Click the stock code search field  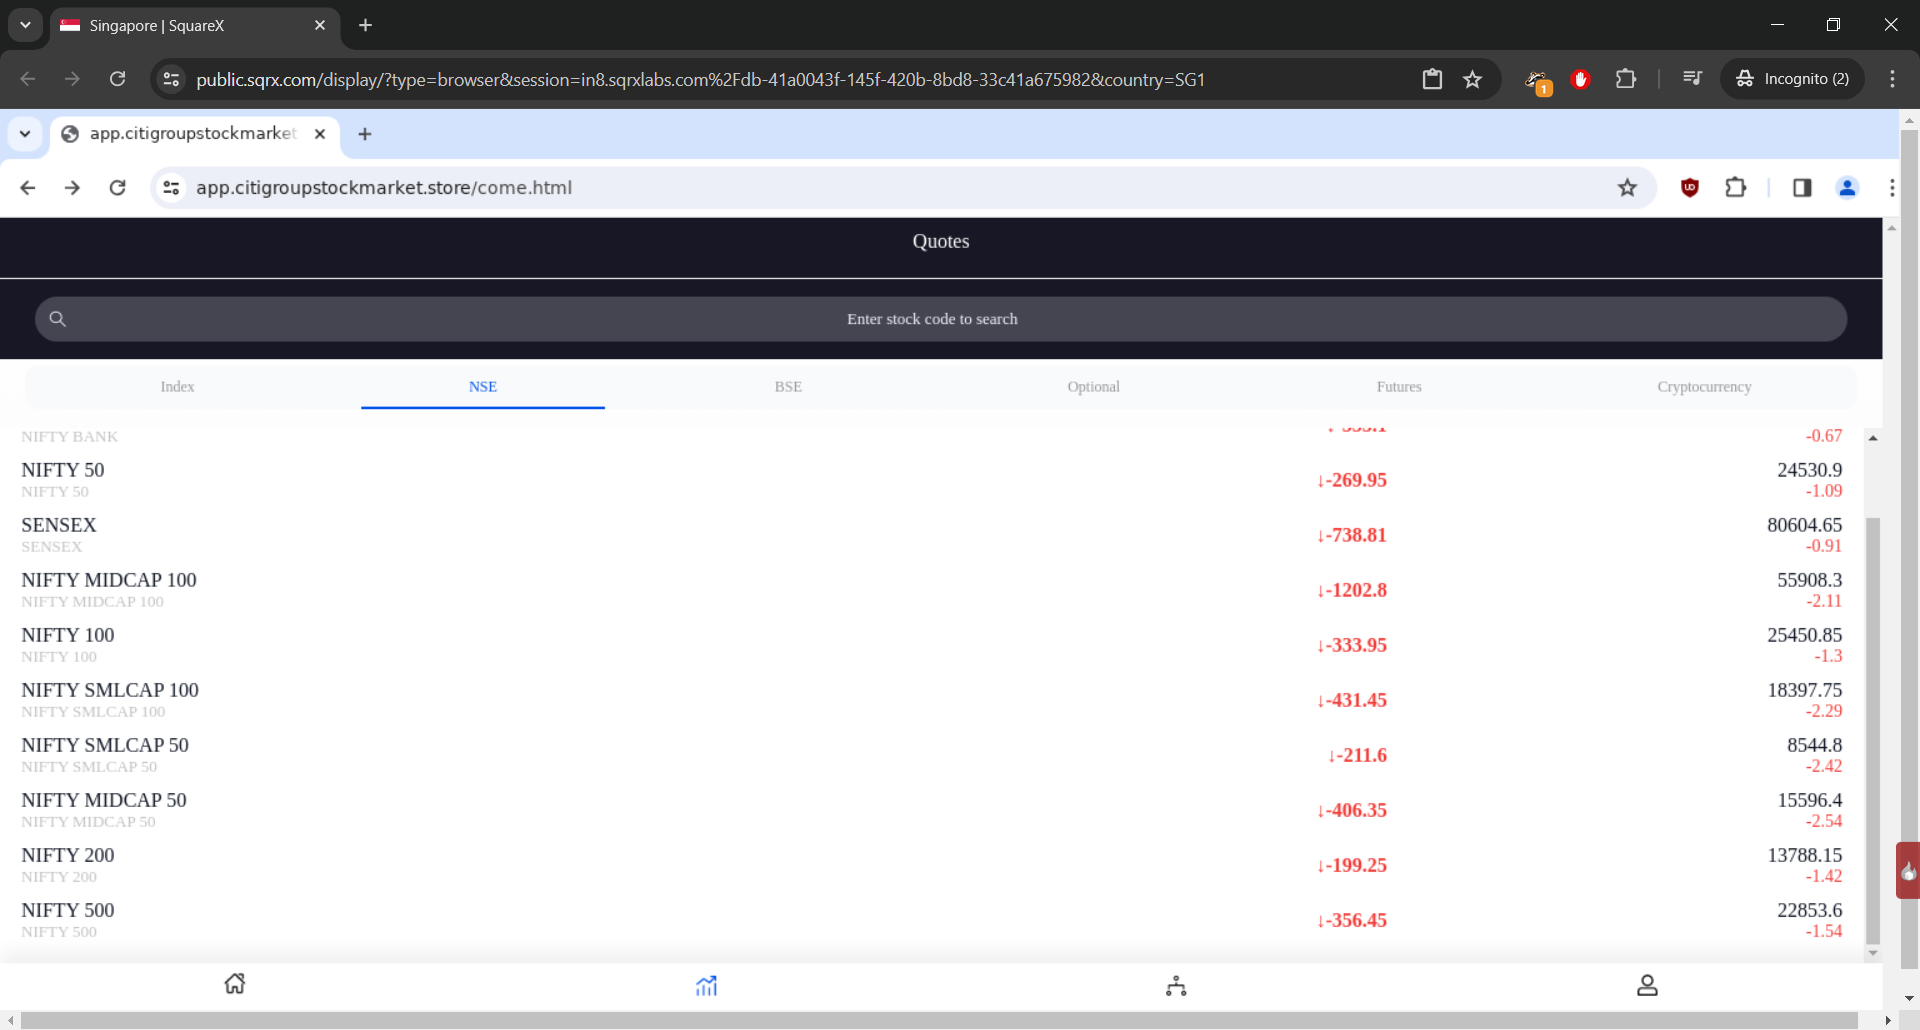point(940,319)
